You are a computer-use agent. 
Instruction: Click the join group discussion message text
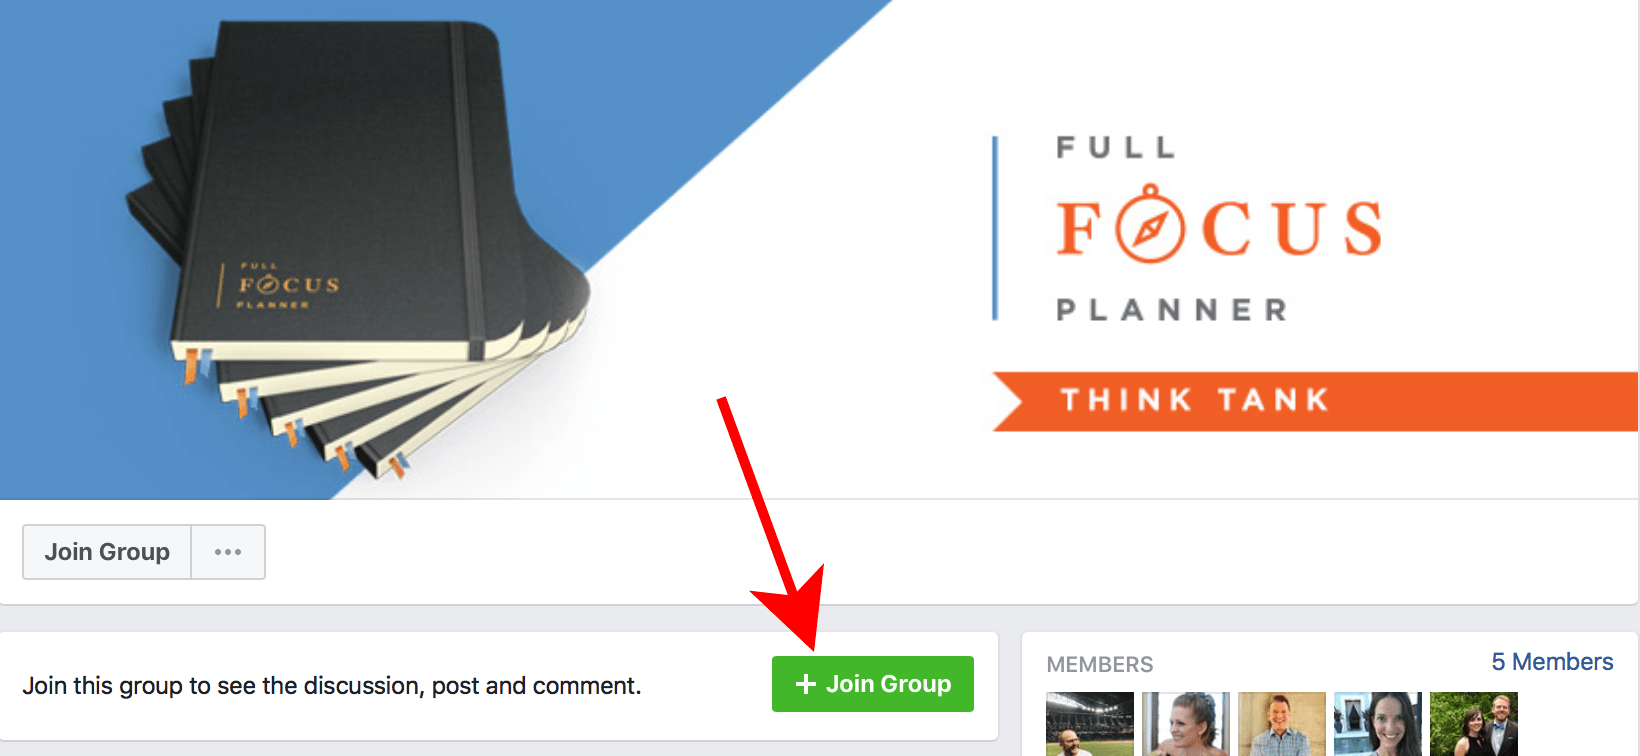tap(332, 686)
